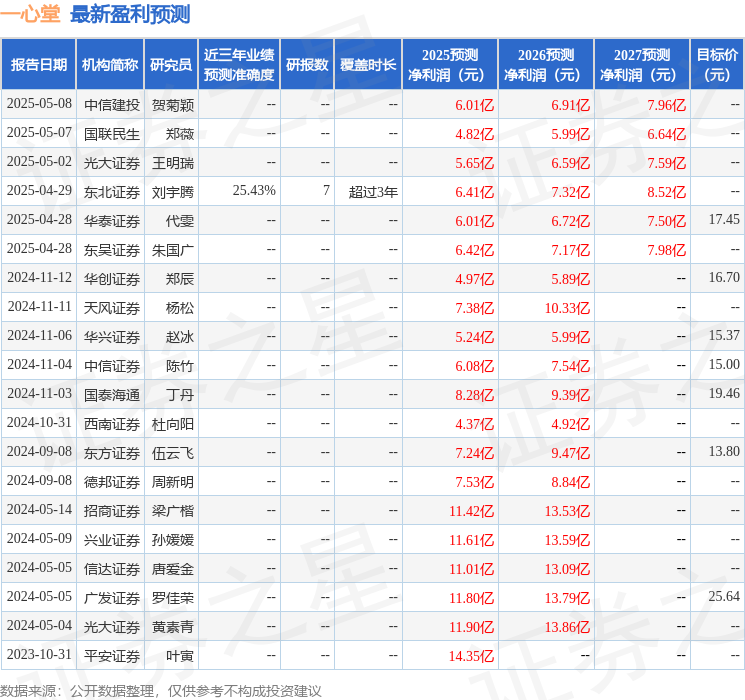The width and height of the screenshot is (745, 700).
Task: Click the 15.37 target price
Action: point(724,336)
